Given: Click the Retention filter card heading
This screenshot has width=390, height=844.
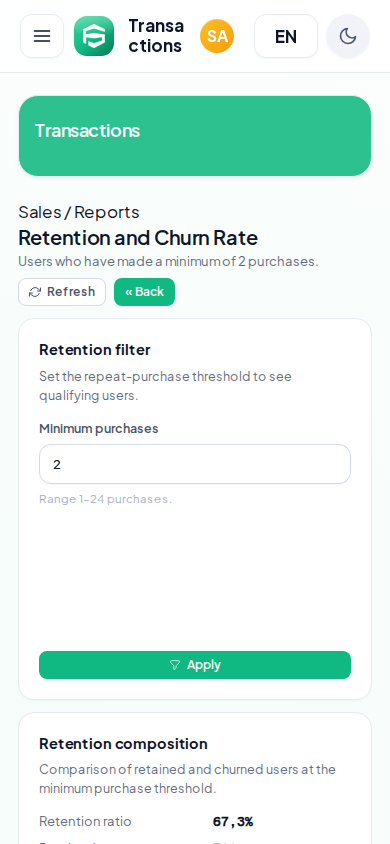Looking at the screenshot, I should click(x=95, y=350).
